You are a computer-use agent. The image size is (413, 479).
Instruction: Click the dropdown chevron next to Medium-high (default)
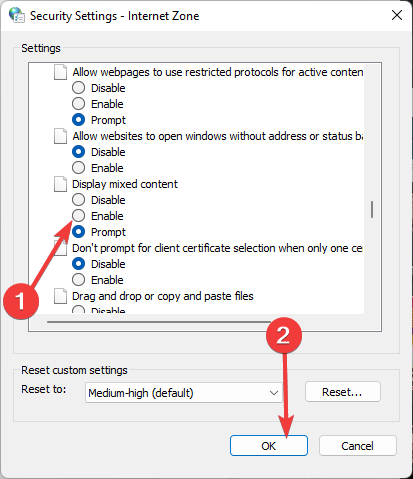[x=274, y=393]
